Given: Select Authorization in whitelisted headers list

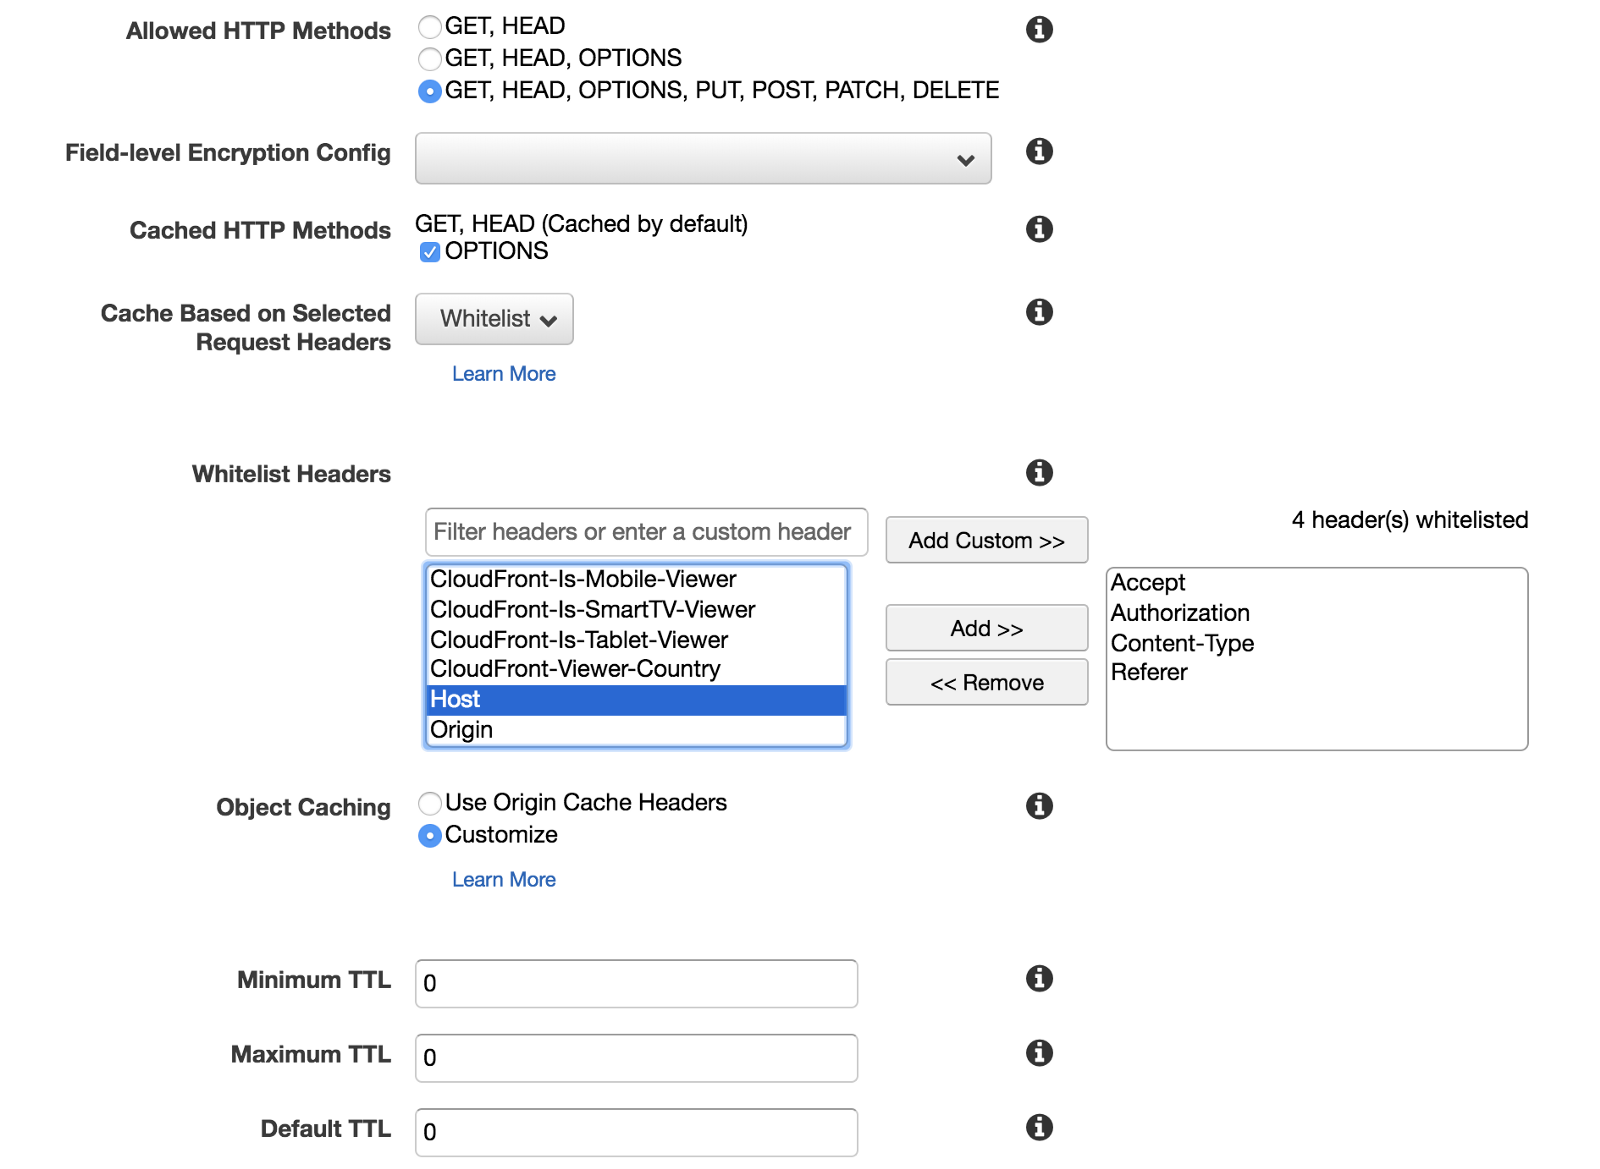Looking at the screenshot, I should tap(1180, 613).
